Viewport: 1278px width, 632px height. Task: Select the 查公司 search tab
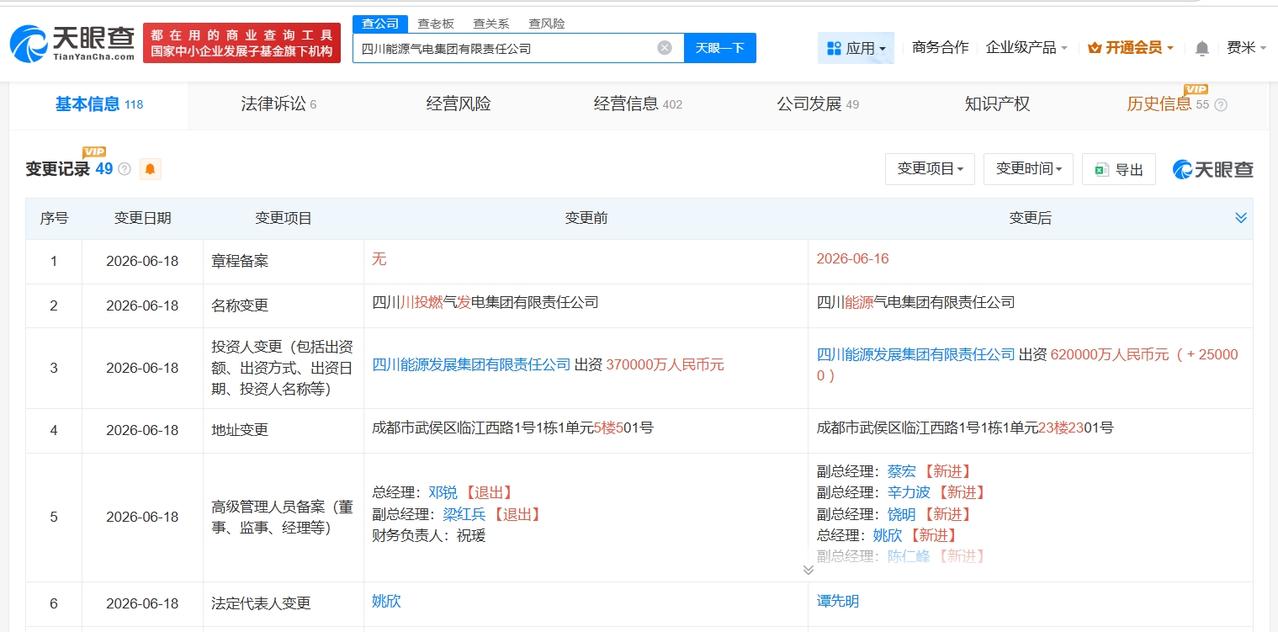click(x=380, y=23)
